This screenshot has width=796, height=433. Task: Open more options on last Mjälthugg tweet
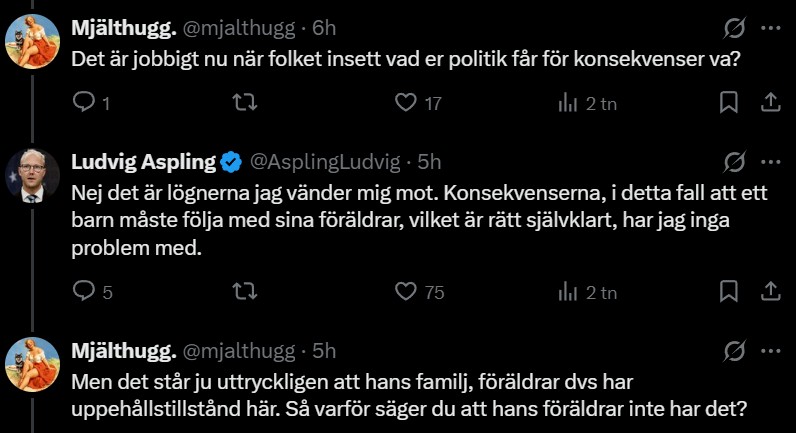point(771,351)
